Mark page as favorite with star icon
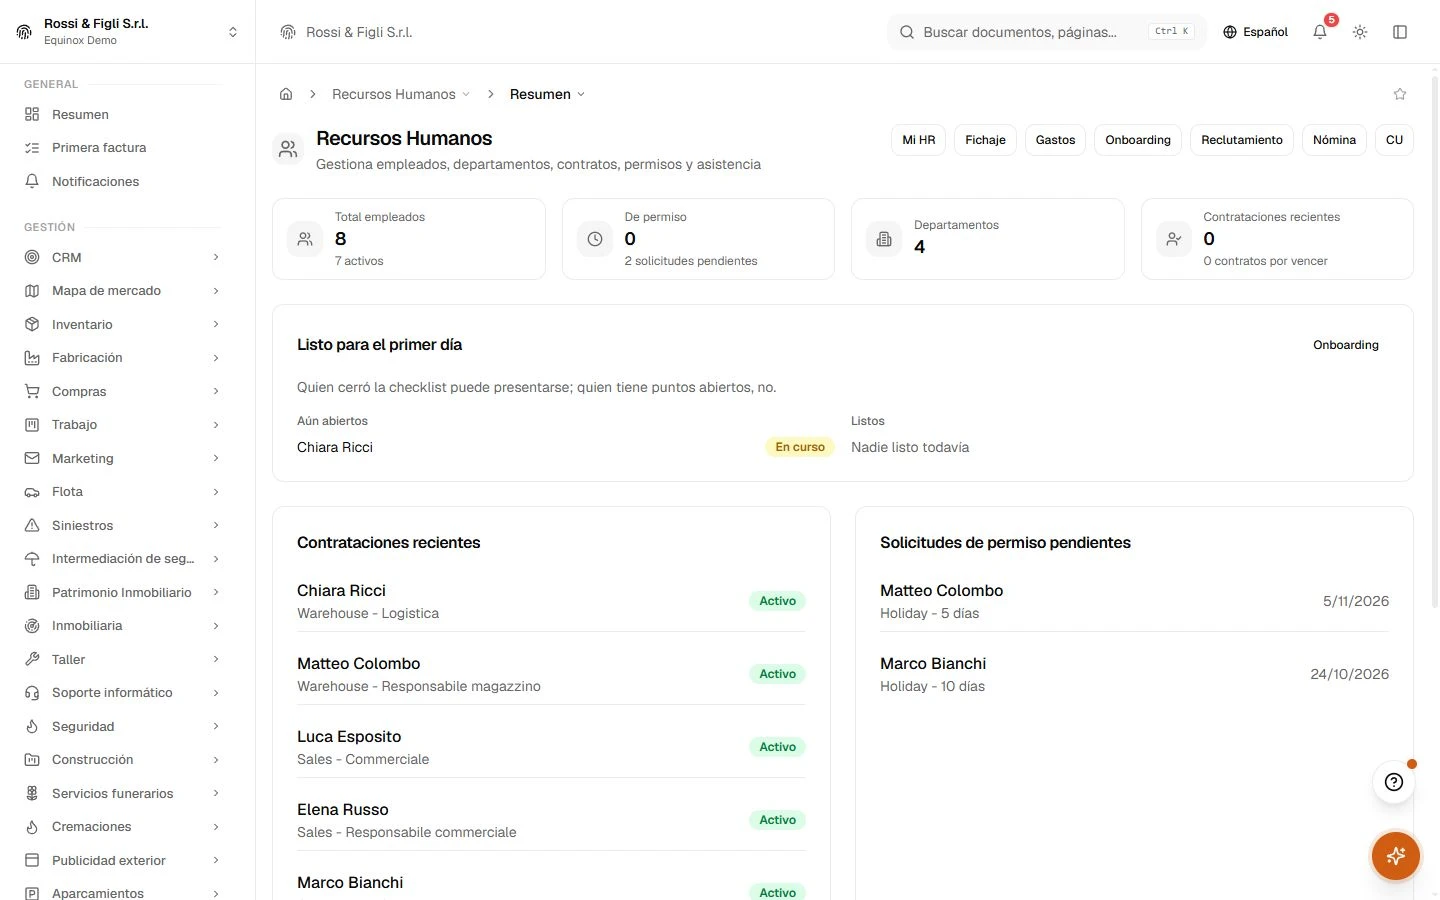This screenshot has width=1440, height=900. click(x=1400, y=94)
